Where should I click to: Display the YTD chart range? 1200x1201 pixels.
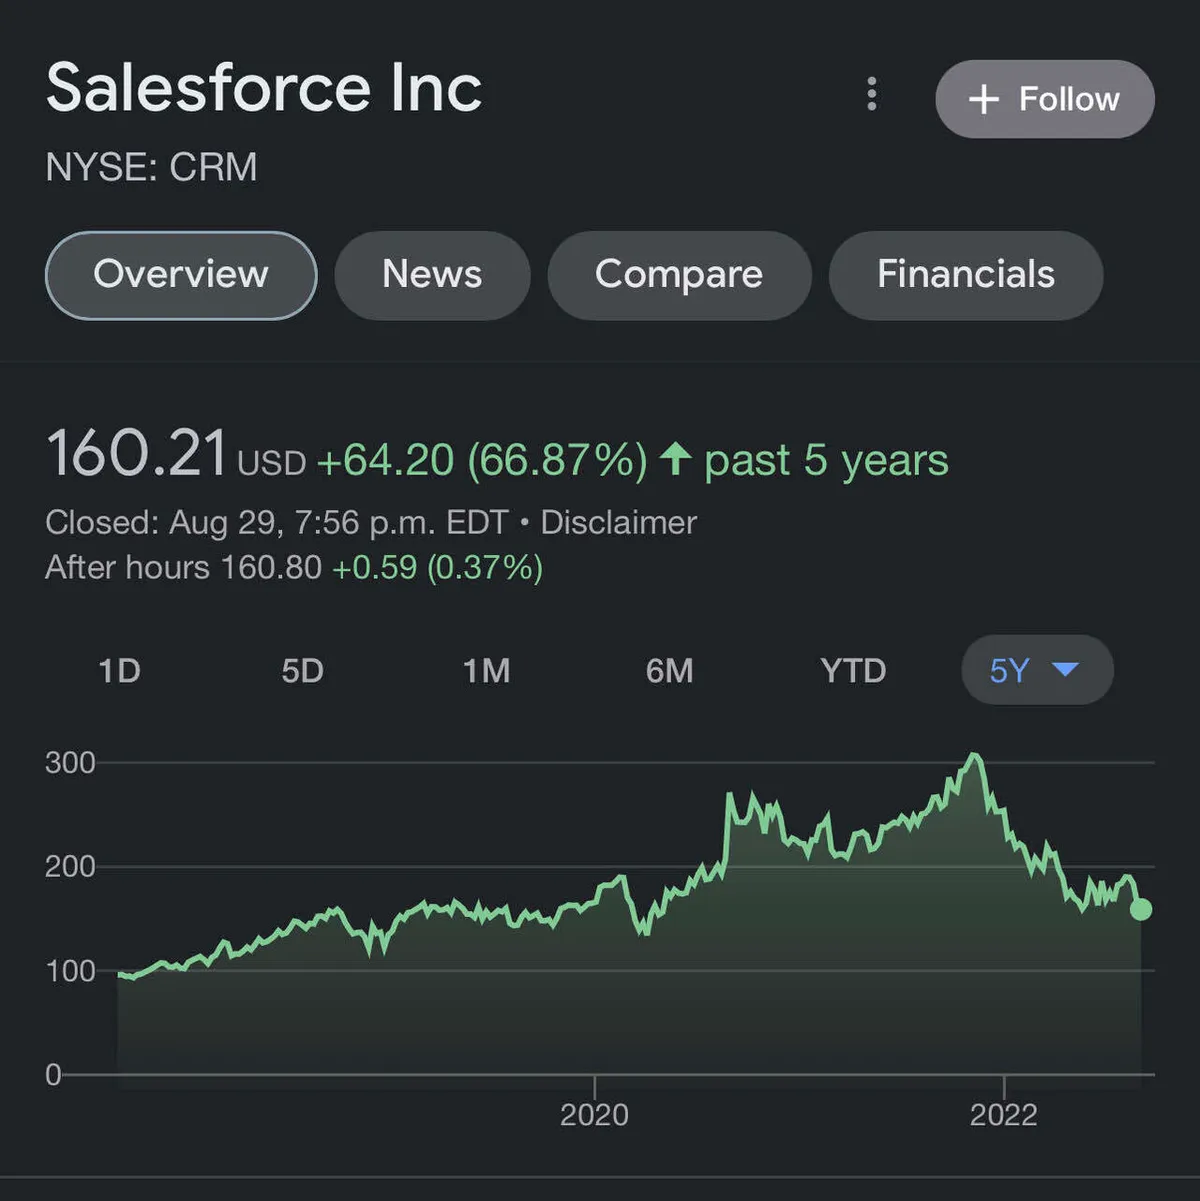(x=853, y=670)
